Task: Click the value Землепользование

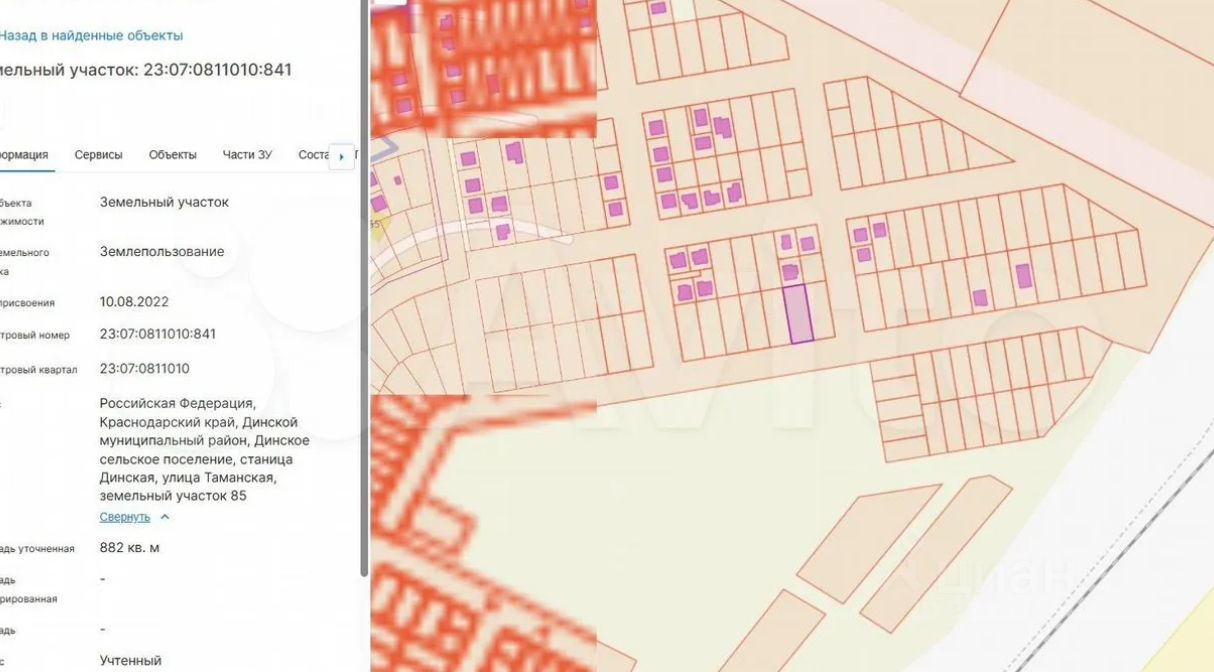Action: [162, 252]
